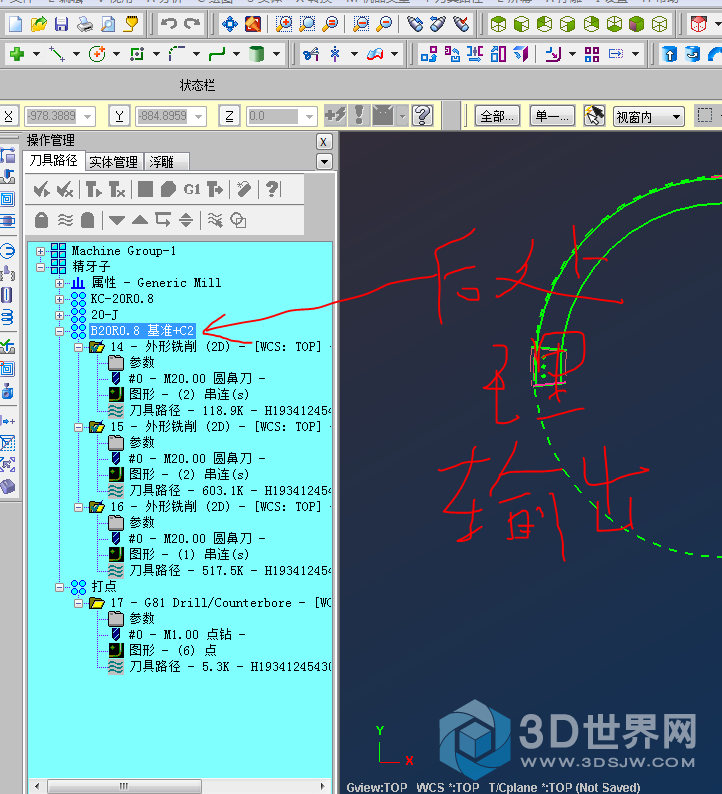Screen dimensions: 722x794
Task: Toggle Only display associative geometry
Action: click(238, 220)
